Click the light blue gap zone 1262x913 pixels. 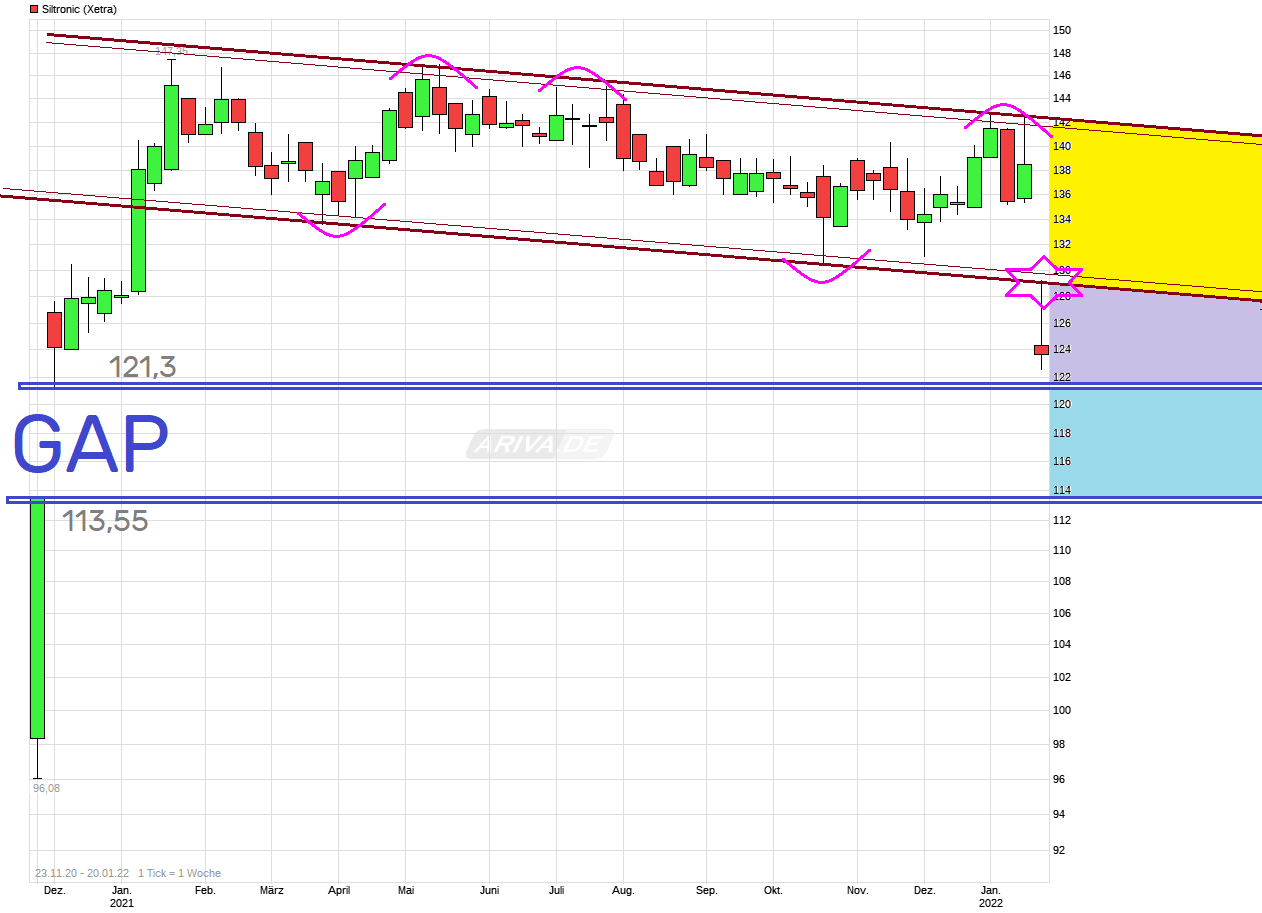pos(1150,440)
